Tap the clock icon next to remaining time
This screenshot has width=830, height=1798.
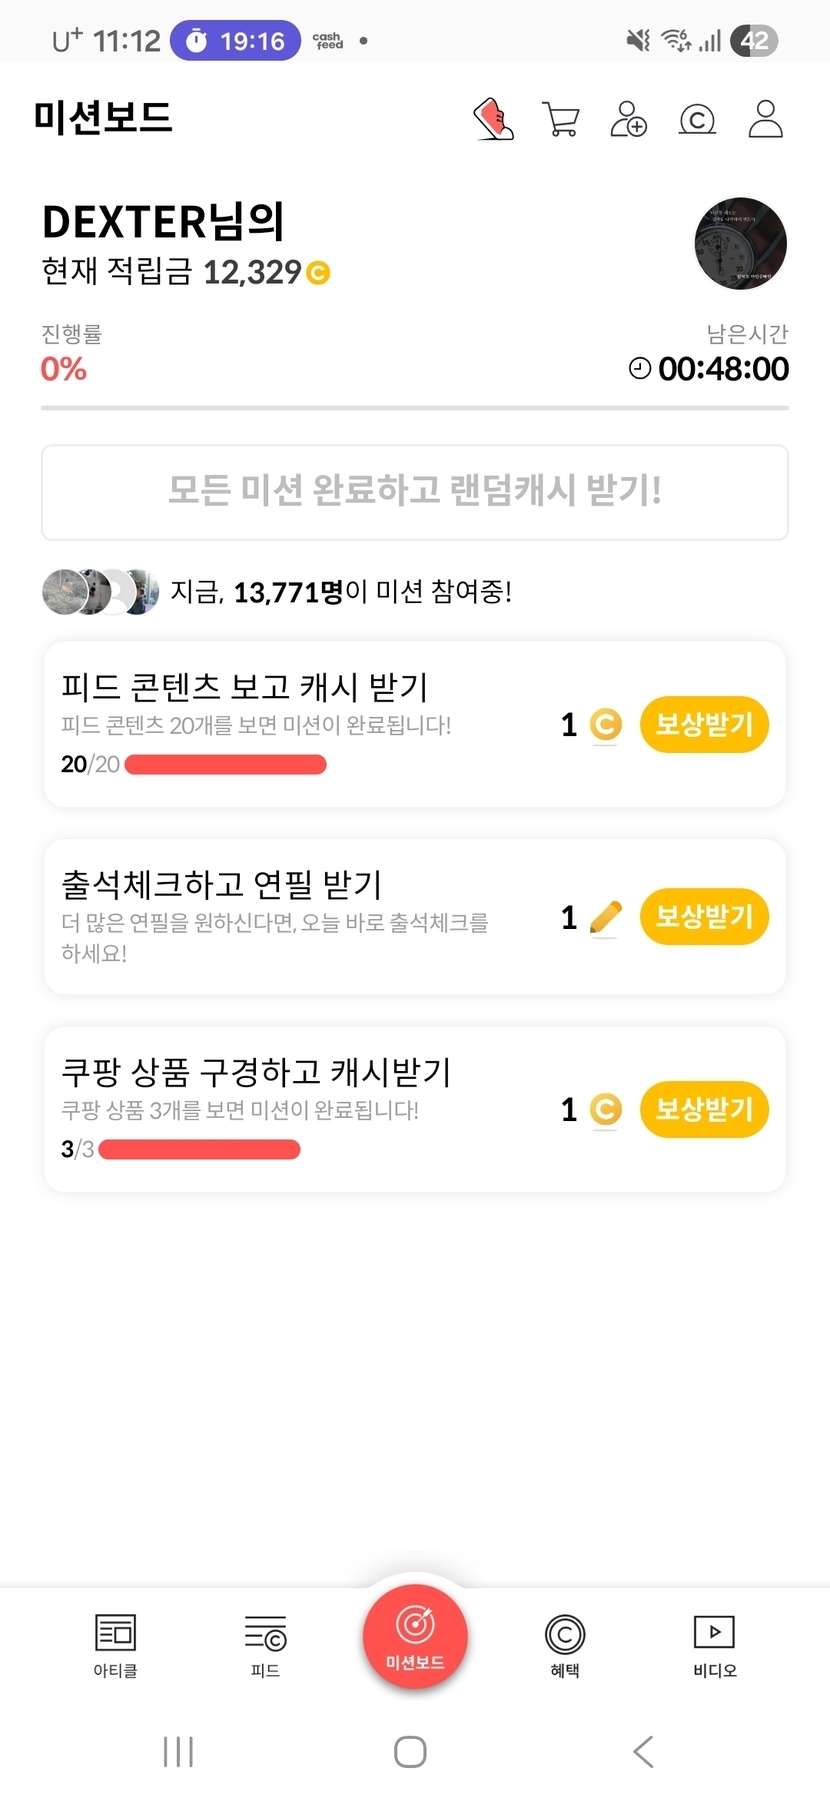point(639,368)
